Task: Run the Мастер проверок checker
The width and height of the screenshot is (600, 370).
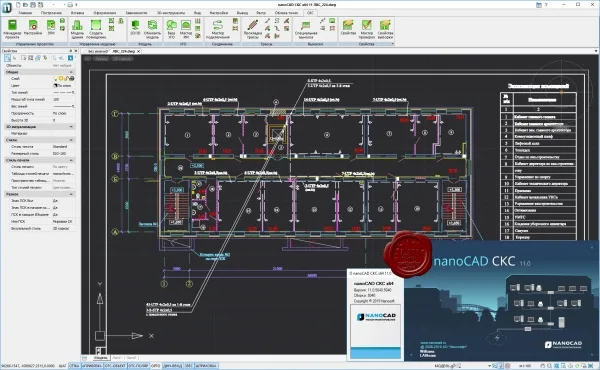Action: tap(367, 29)
